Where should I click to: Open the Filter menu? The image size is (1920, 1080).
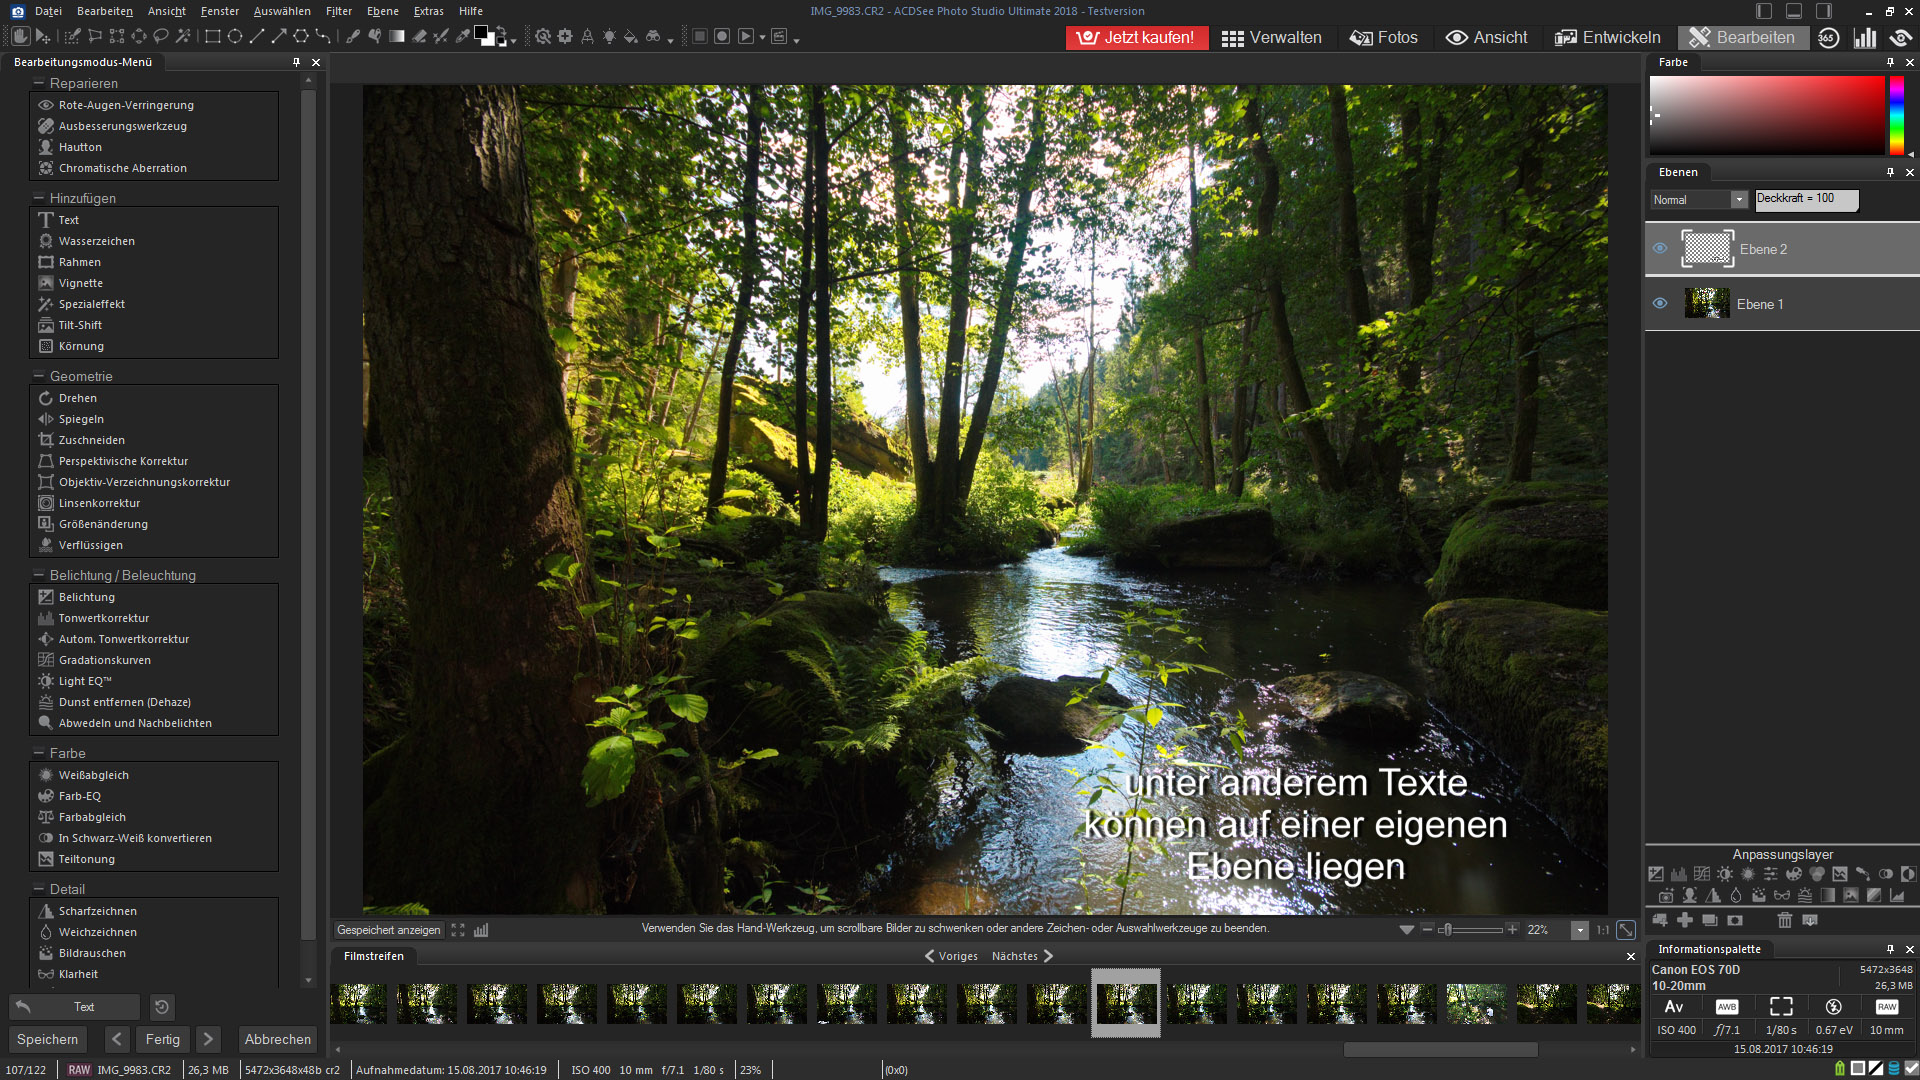pos(338,11)
